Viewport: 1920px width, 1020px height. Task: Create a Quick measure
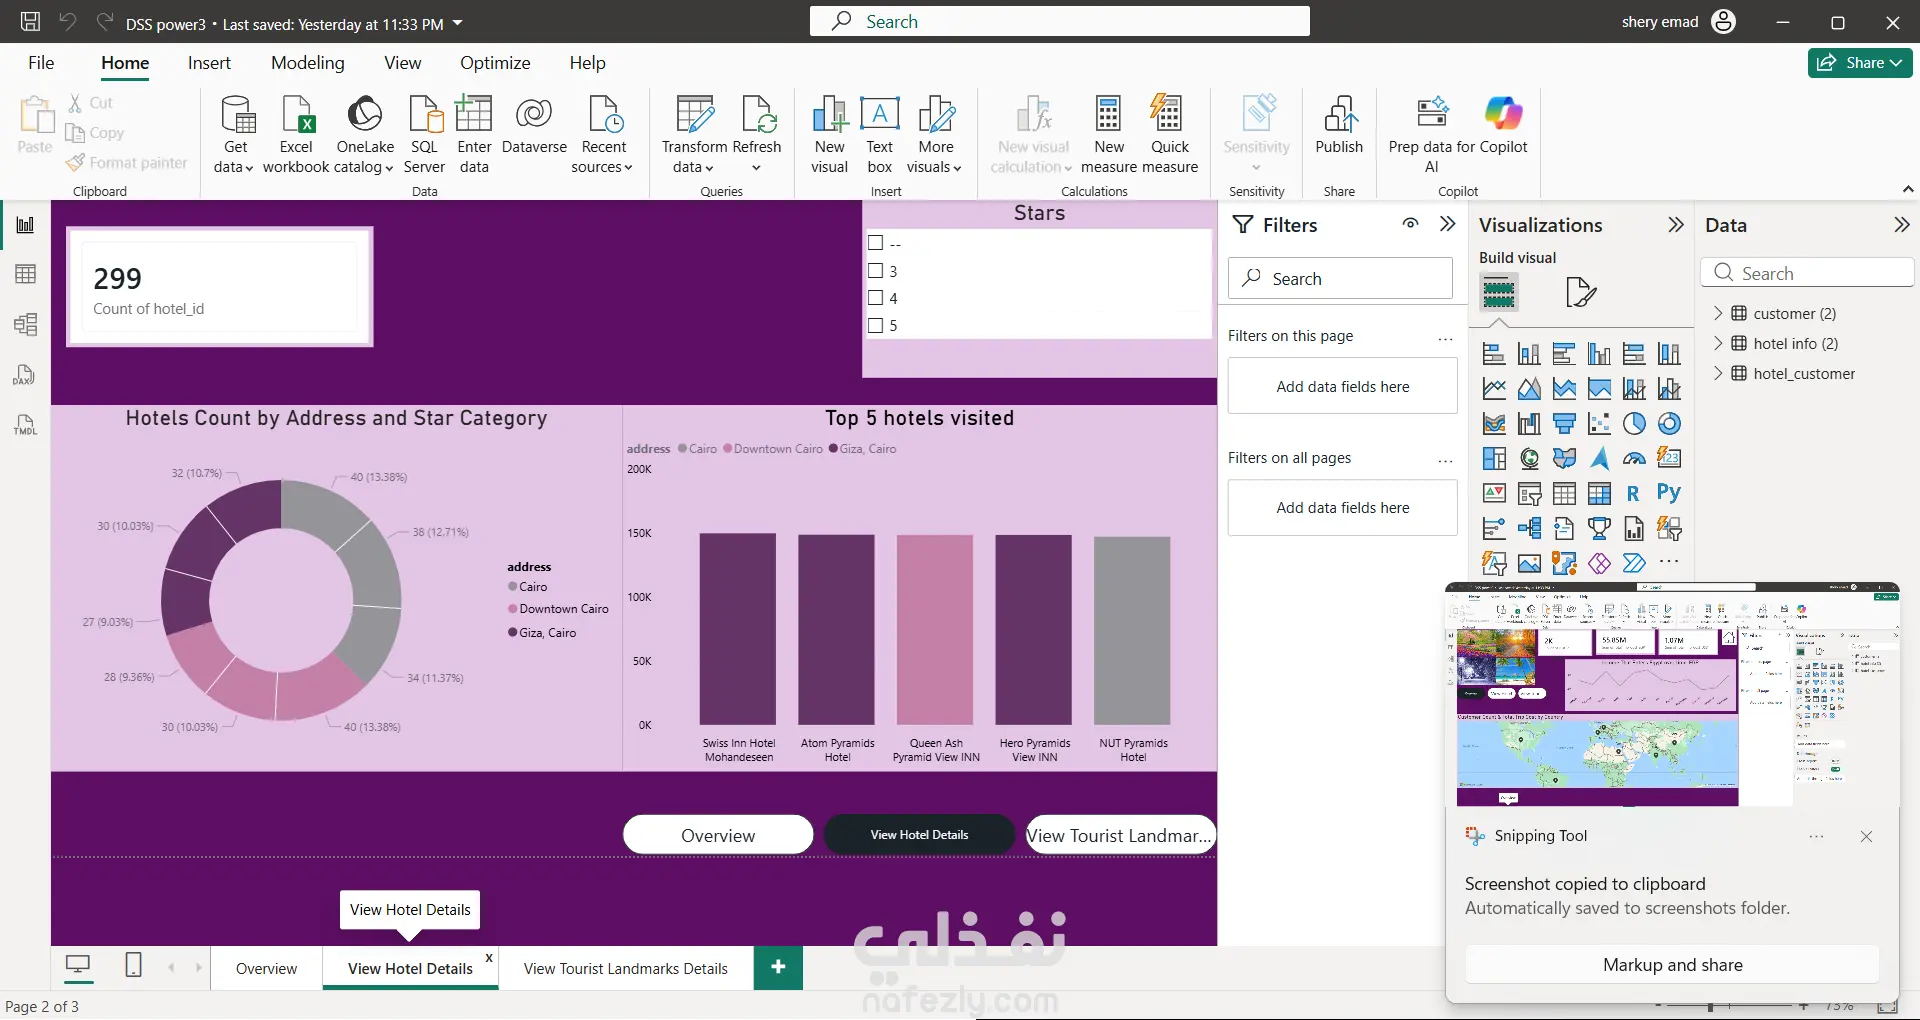pos(1169,135)
